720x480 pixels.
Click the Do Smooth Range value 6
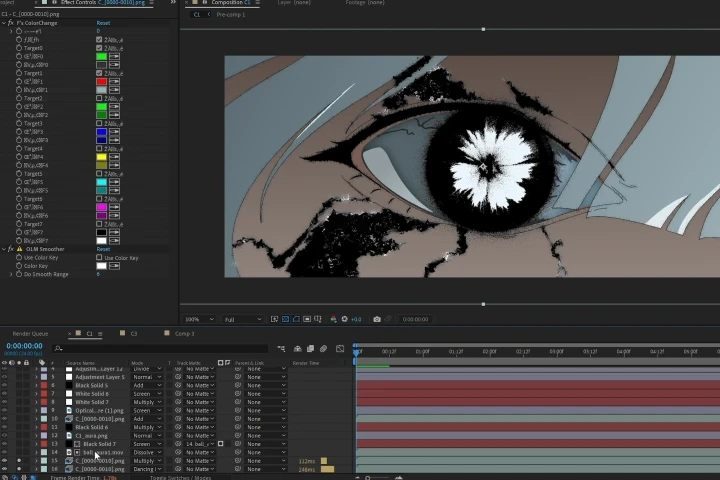pos(98,274)
